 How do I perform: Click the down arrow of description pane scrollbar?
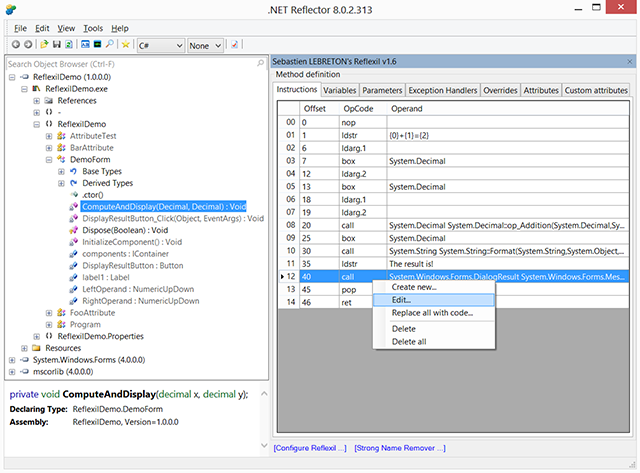(264, 445)
